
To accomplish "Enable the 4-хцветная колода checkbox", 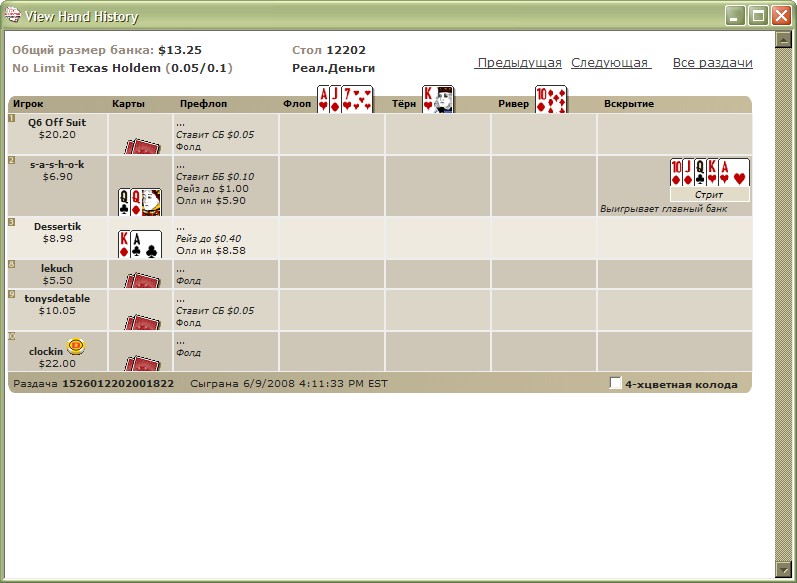I will click(615, 384).
